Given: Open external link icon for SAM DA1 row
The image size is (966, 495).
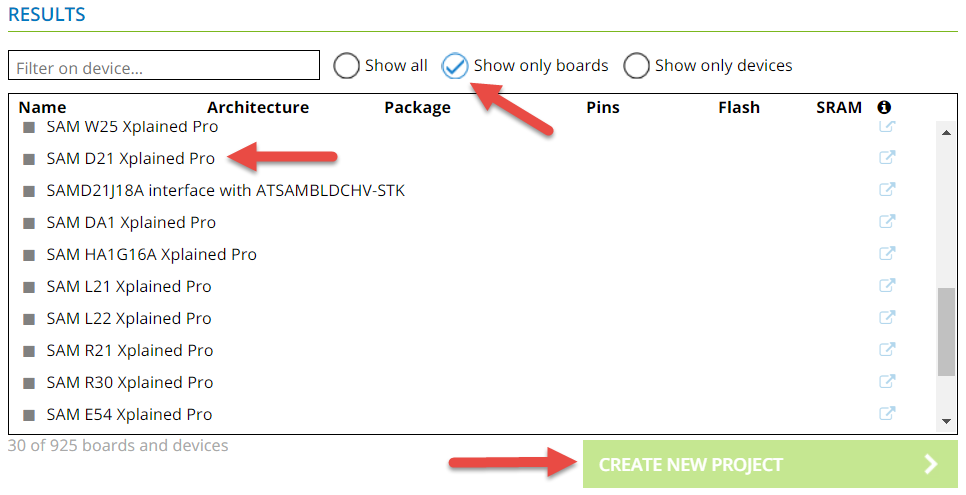Looking at the screenshot, I should click(x=886, y=221).
